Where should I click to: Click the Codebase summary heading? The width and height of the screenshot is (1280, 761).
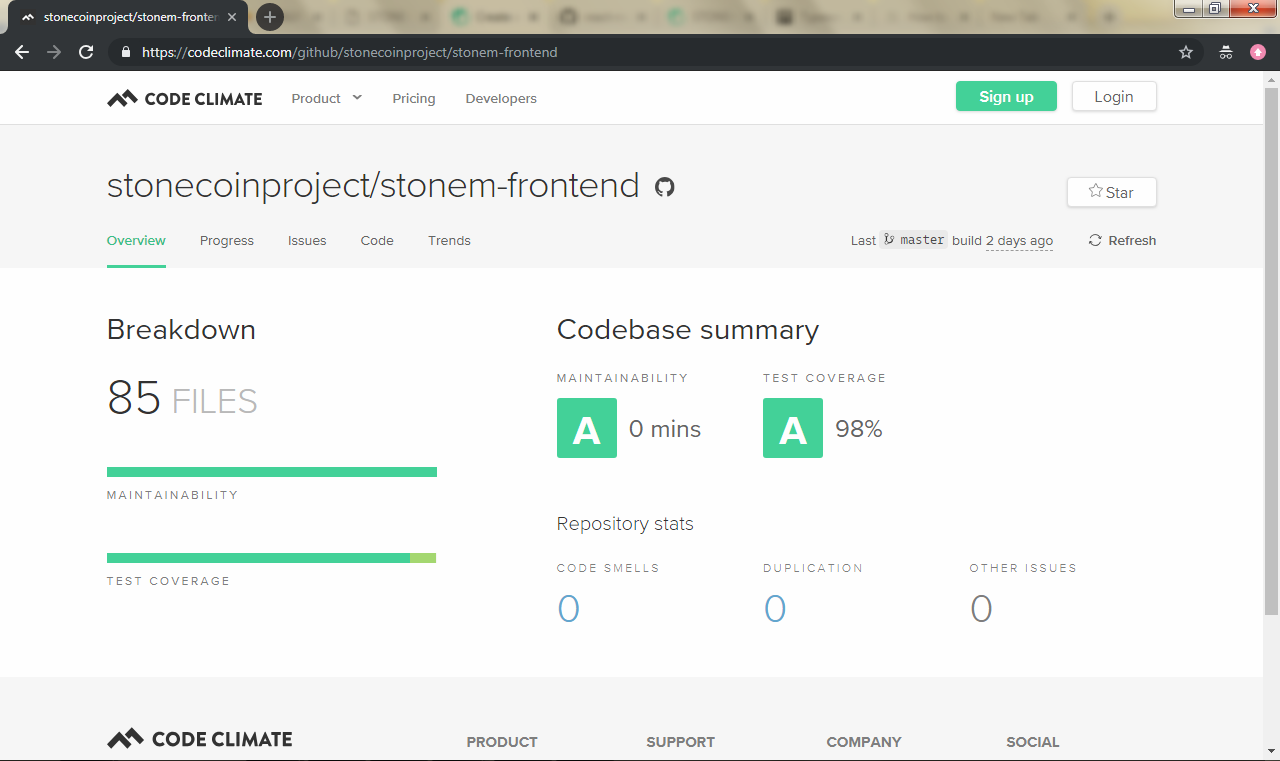[x=688, y=330]
